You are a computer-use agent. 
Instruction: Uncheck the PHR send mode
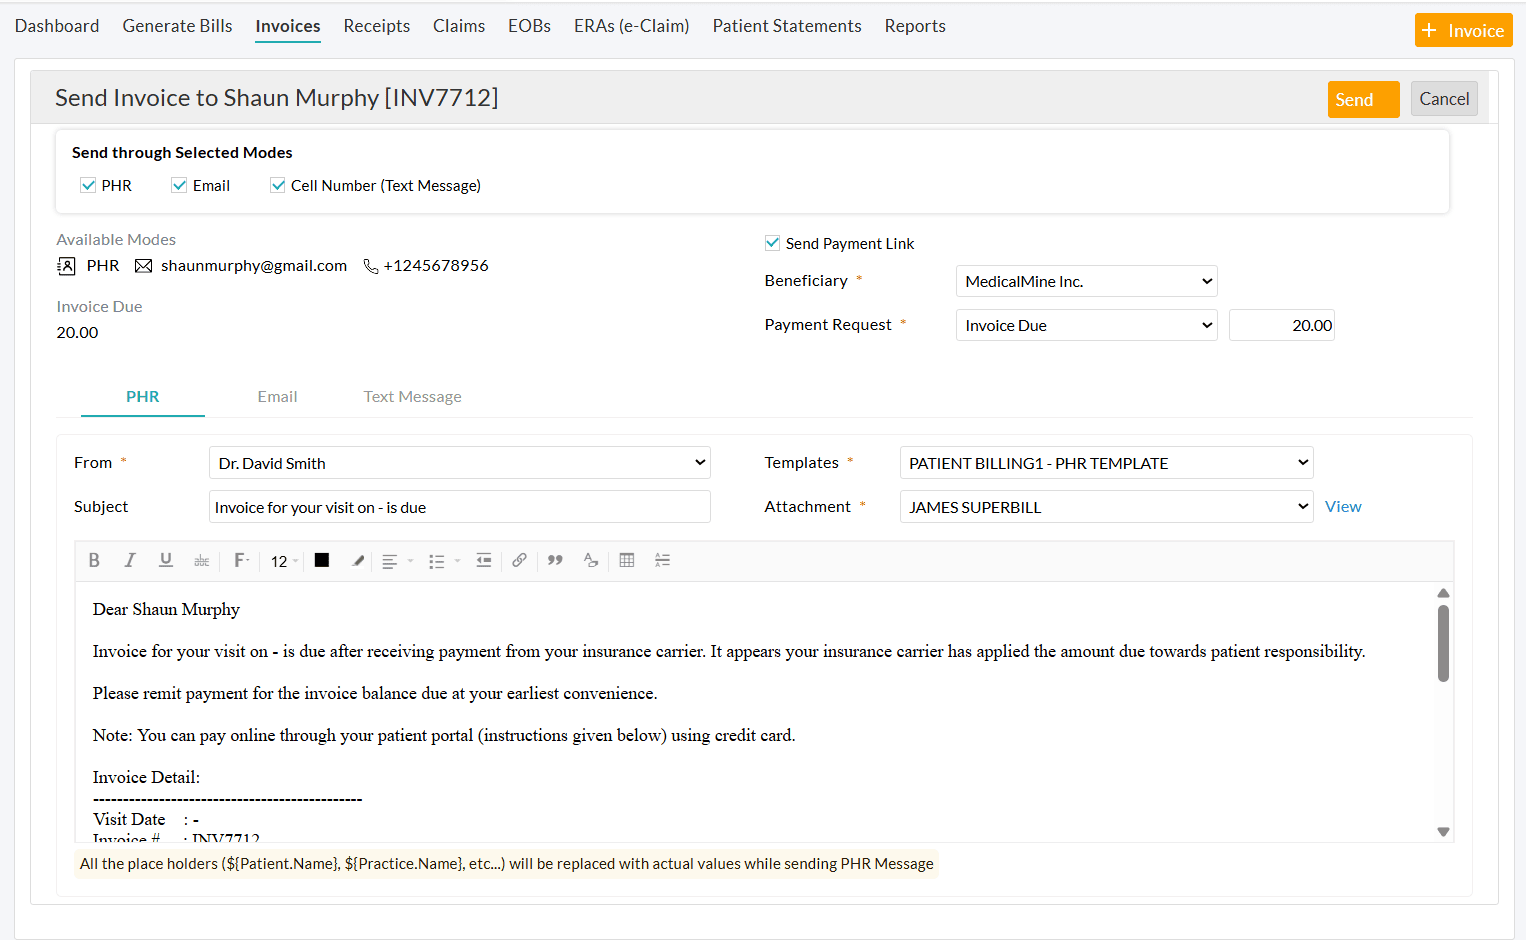89,185
